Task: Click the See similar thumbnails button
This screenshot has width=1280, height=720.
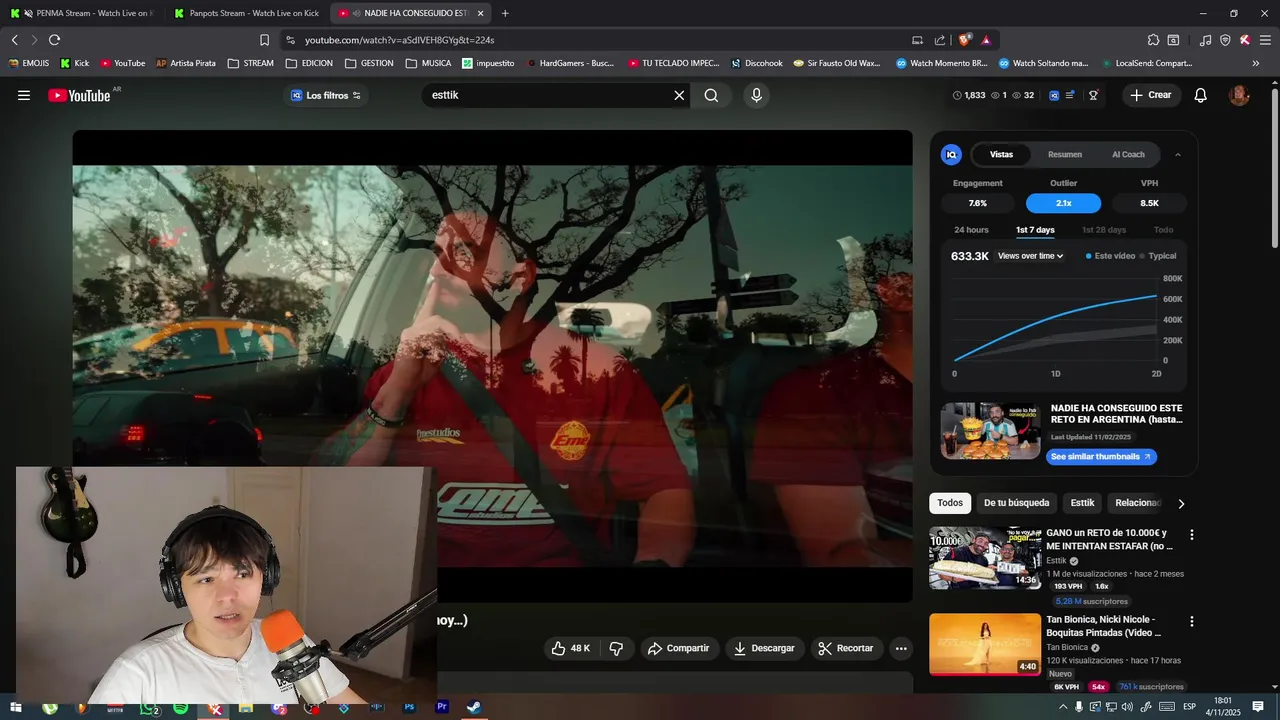Action: pyautogui.click(x=1101, y=457)
